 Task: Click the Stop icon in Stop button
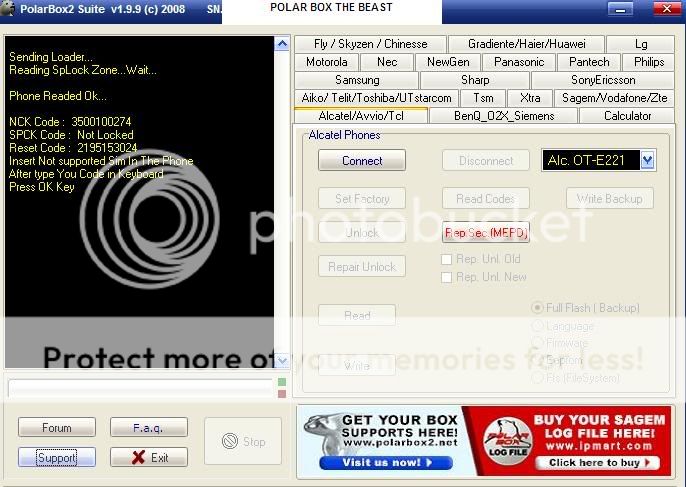(x=230, y=441)
